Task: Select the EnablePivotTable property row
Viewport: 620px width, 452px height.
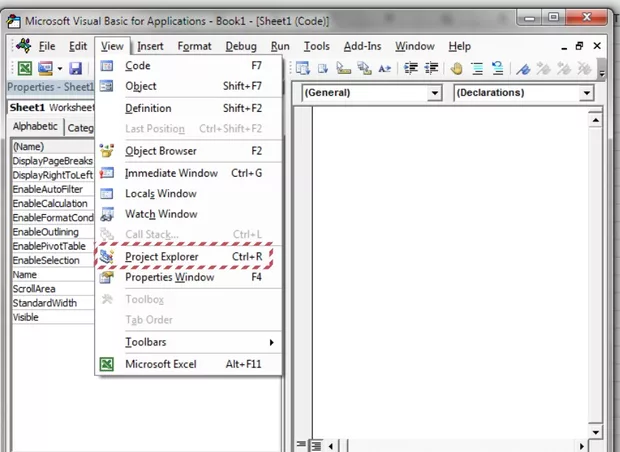Action: 53,246
